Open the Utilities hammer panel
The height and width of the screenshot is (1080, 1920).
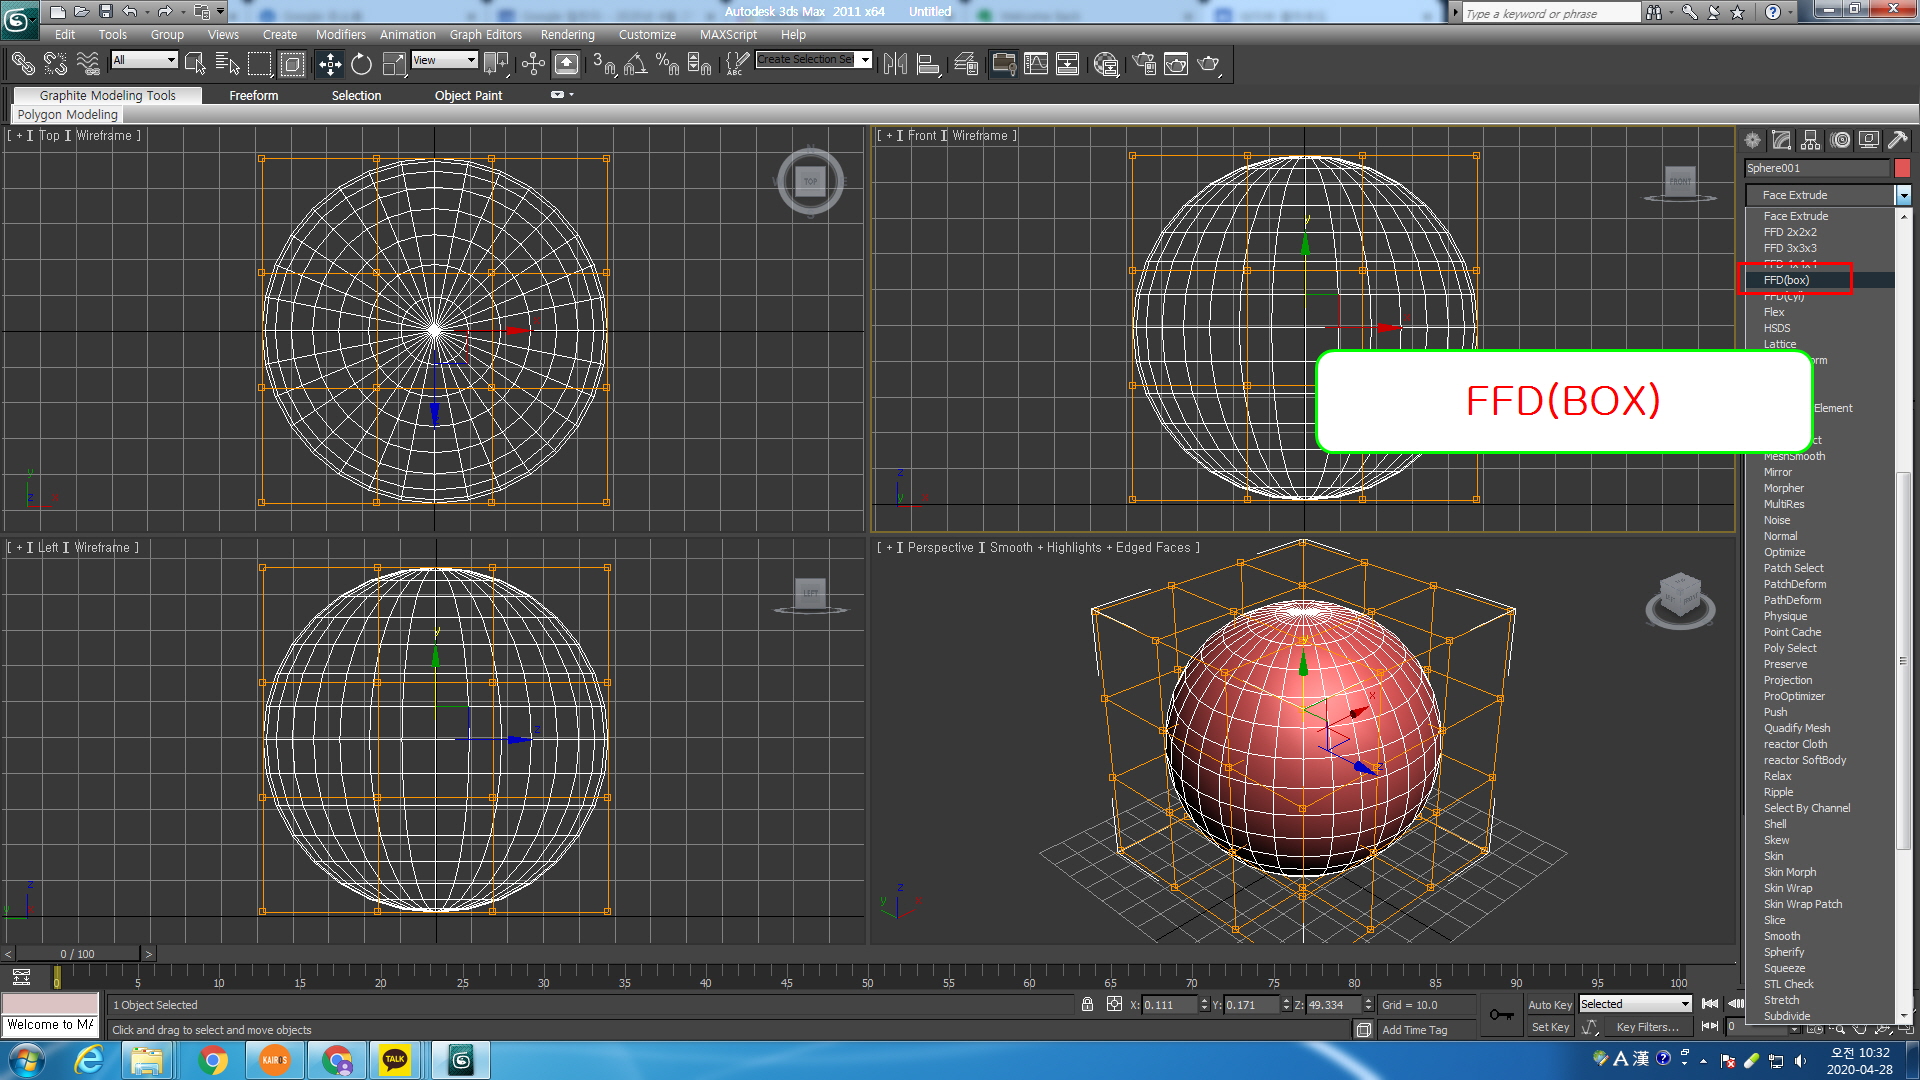[1897, 140]
